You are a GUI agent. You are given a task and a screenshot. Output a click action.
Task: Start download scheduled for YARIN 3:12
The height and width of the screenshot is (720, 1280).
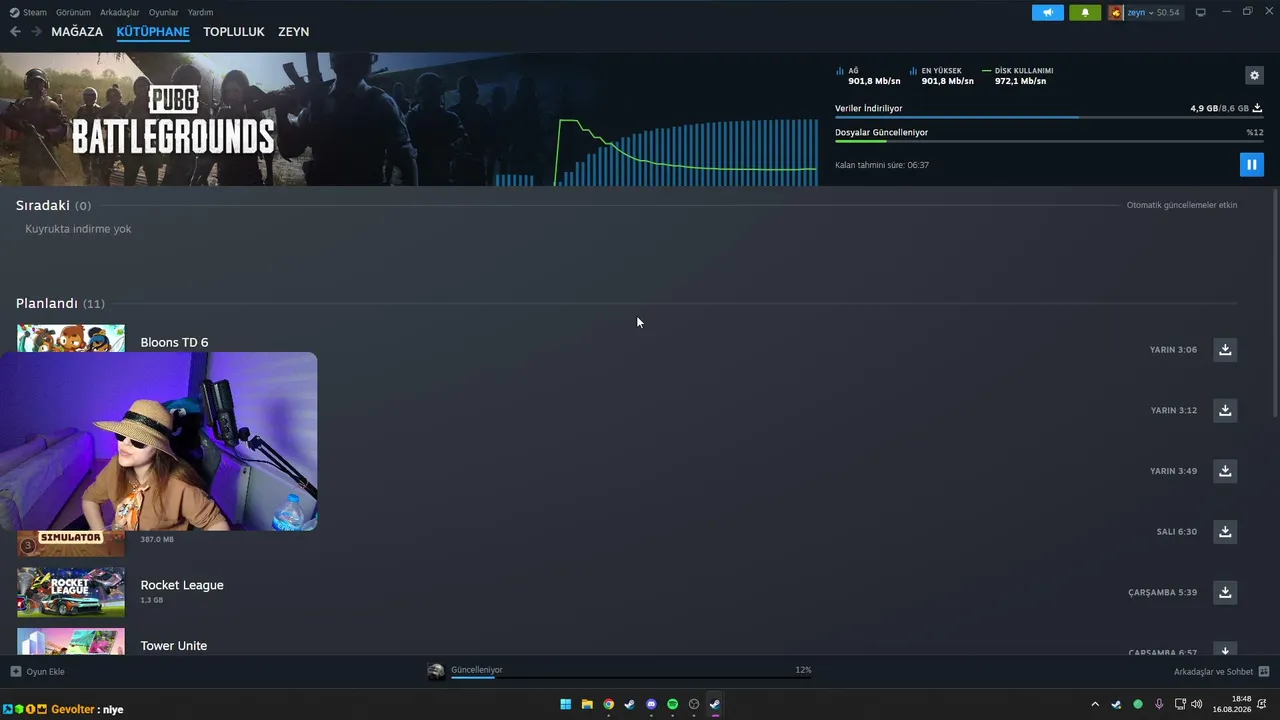coord(1225,410)
